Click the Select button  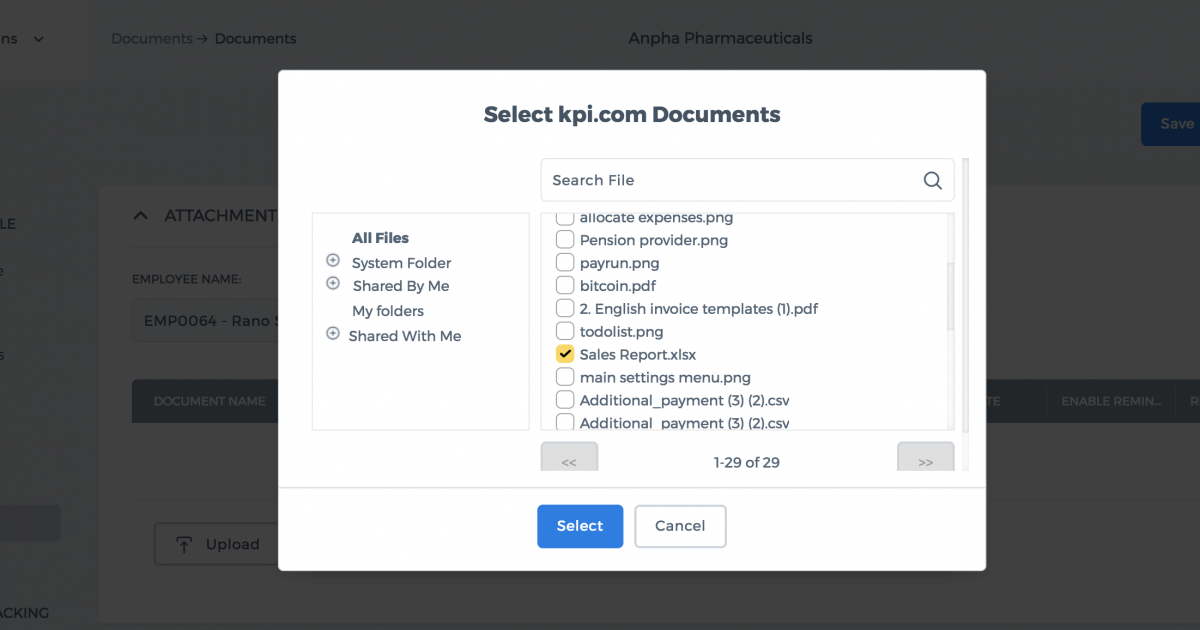point(580,526)
